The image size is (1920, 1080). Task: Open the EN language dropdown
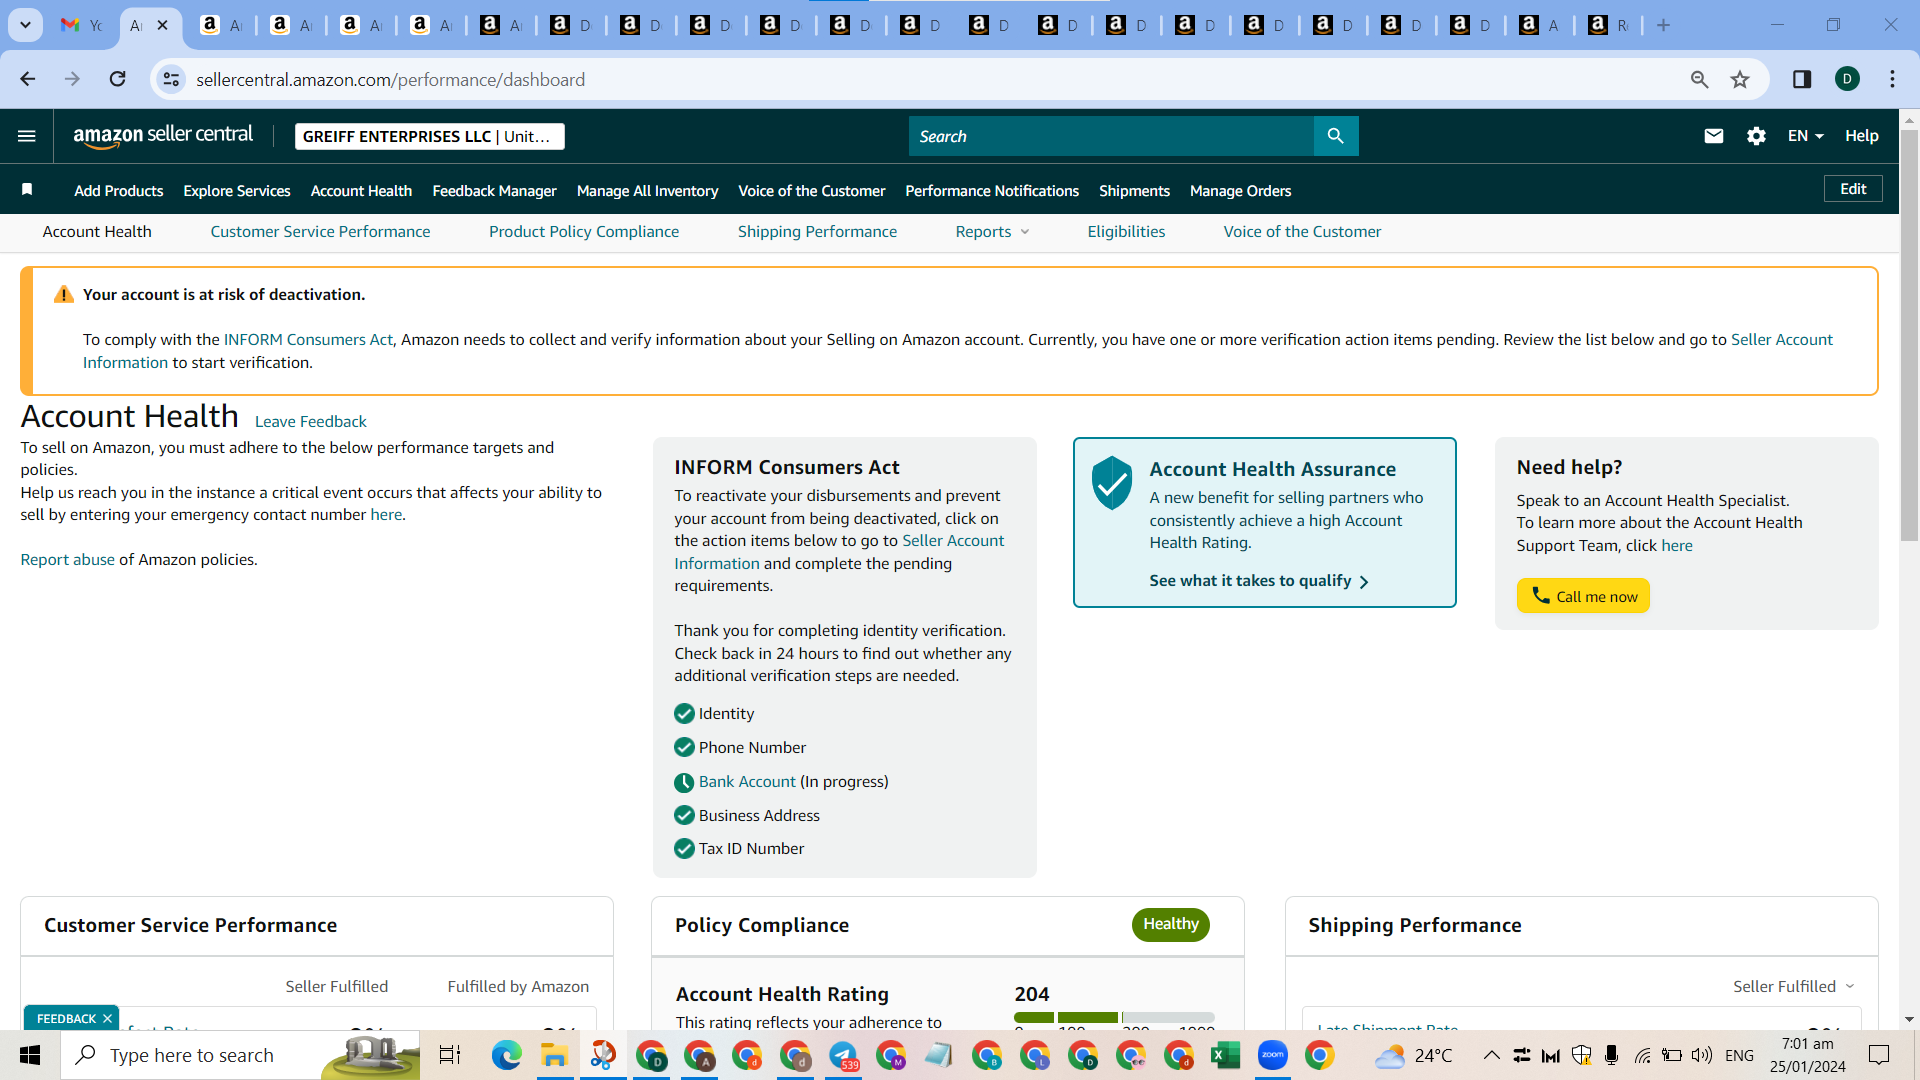point(1806,136)
